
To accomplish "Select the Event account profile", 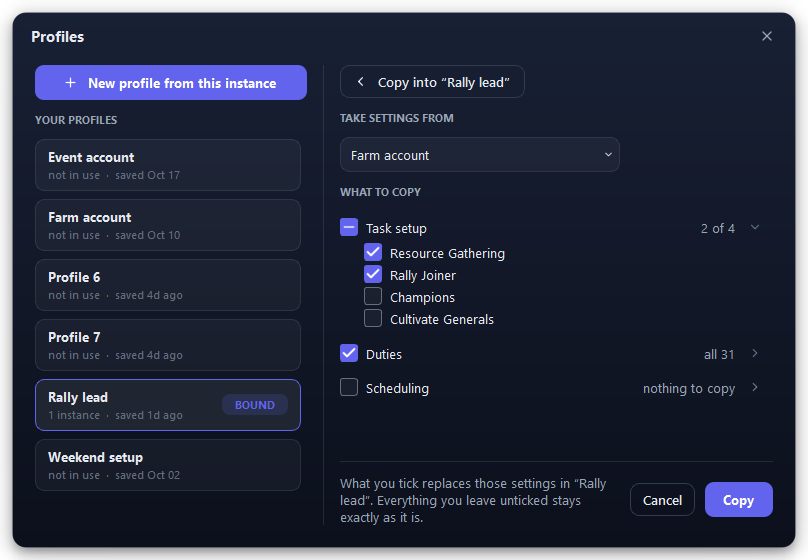I will 168,165.
